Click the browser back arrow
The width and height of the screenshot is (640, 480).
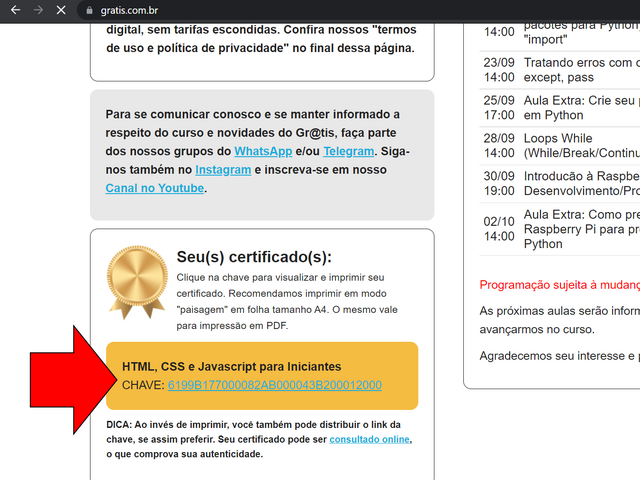15,9
